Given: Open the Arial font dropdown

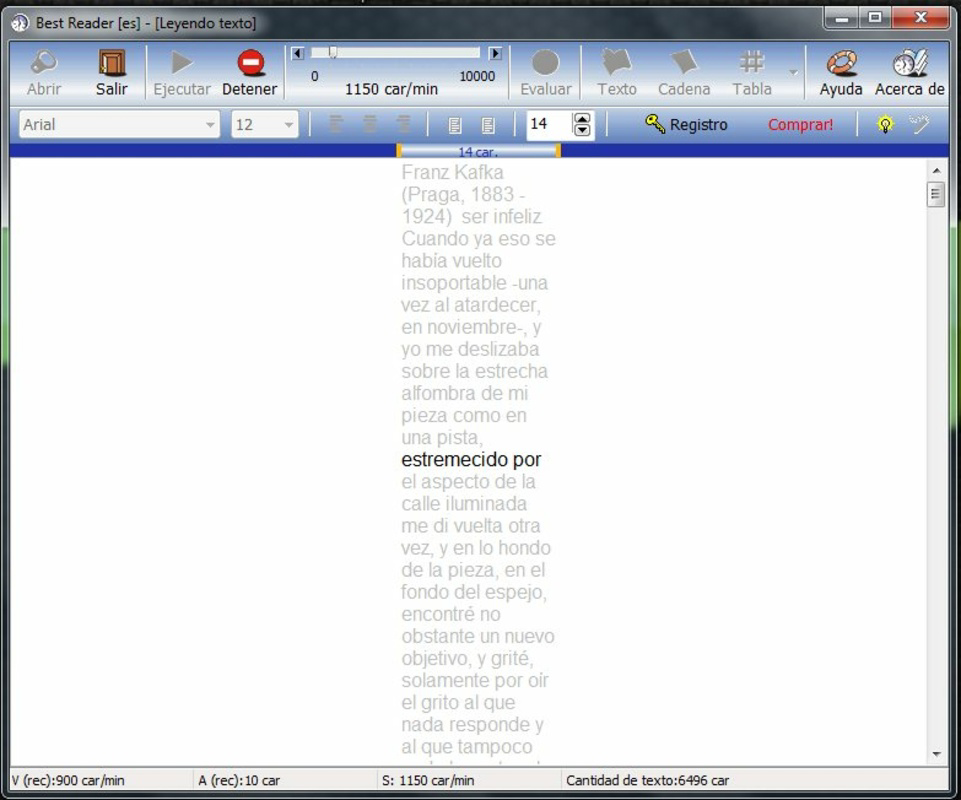Looking at the screenshot, I should [x=120, y=124].
